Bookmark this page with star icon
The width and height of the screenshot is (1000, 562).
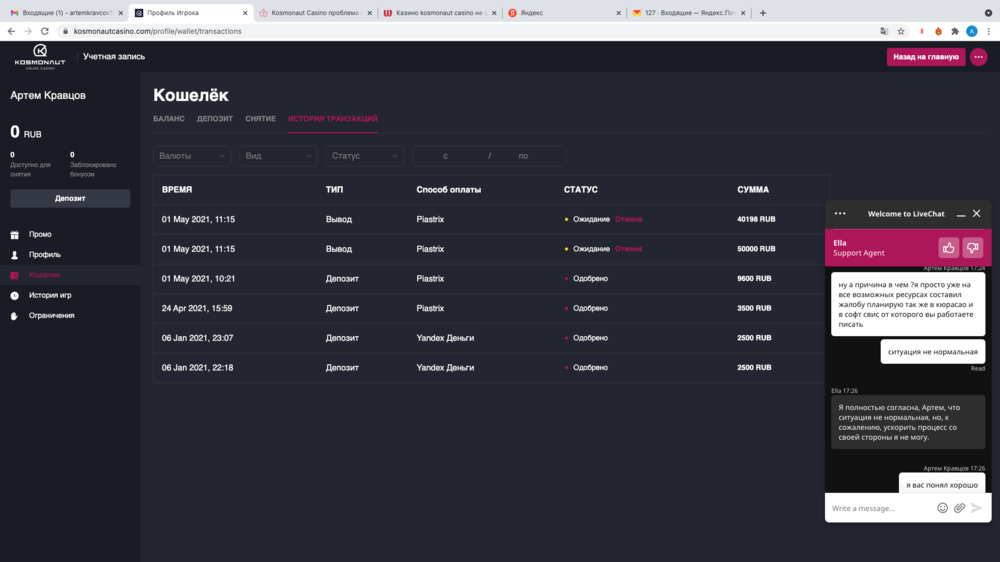[x=901, y=31]
